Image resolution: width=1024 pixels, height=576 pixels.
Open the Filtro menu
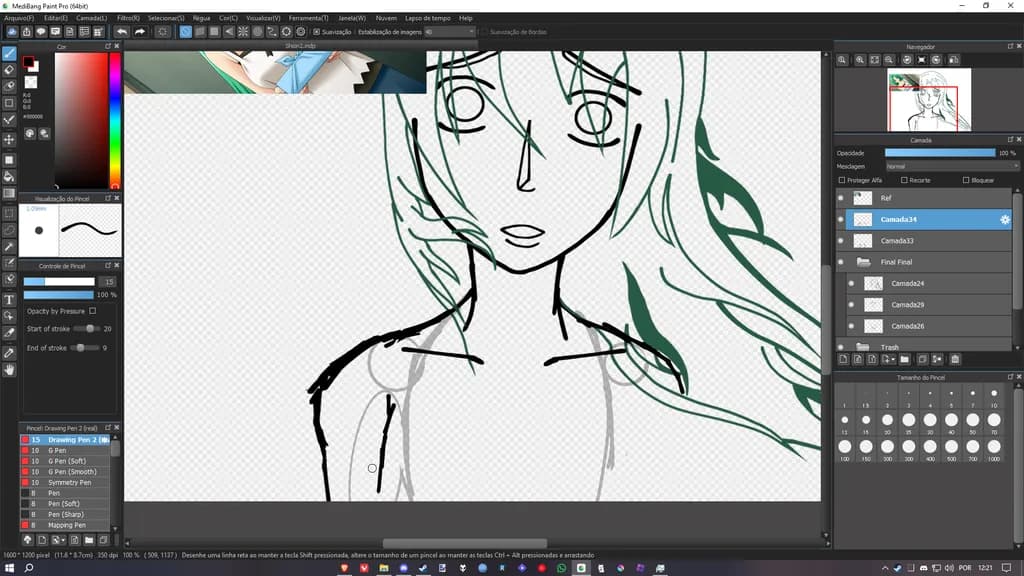point(128,18)
